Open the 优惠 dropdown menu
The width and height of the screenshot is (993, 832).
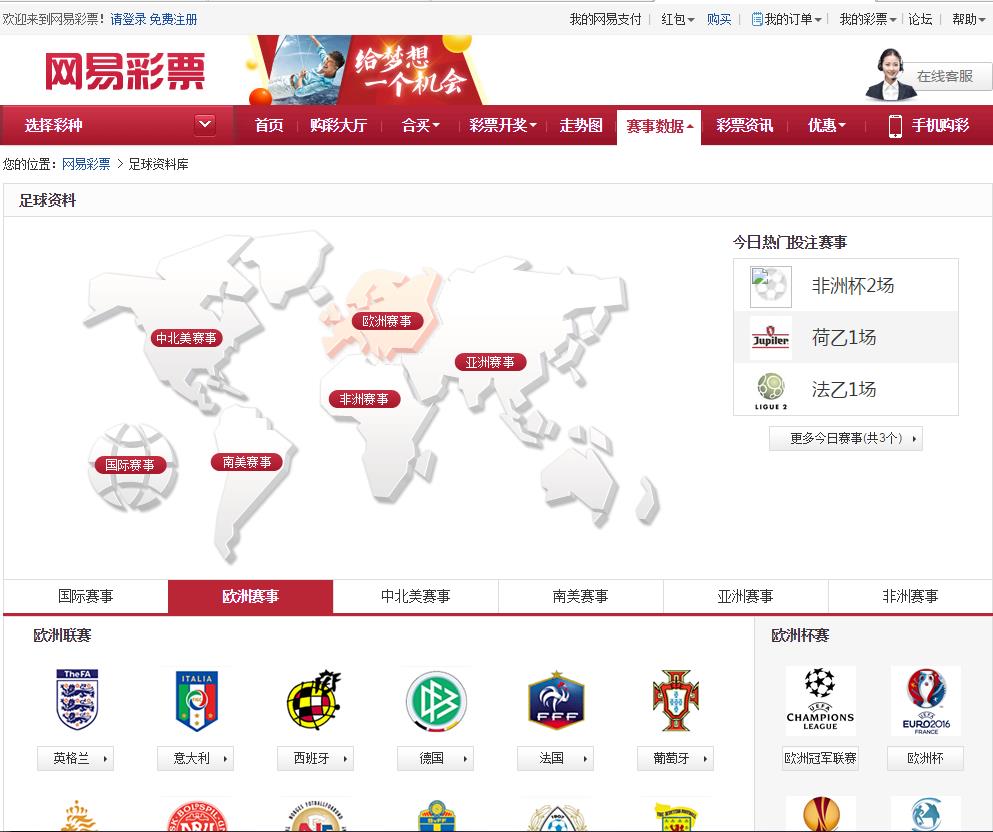[x=826, y=125]
